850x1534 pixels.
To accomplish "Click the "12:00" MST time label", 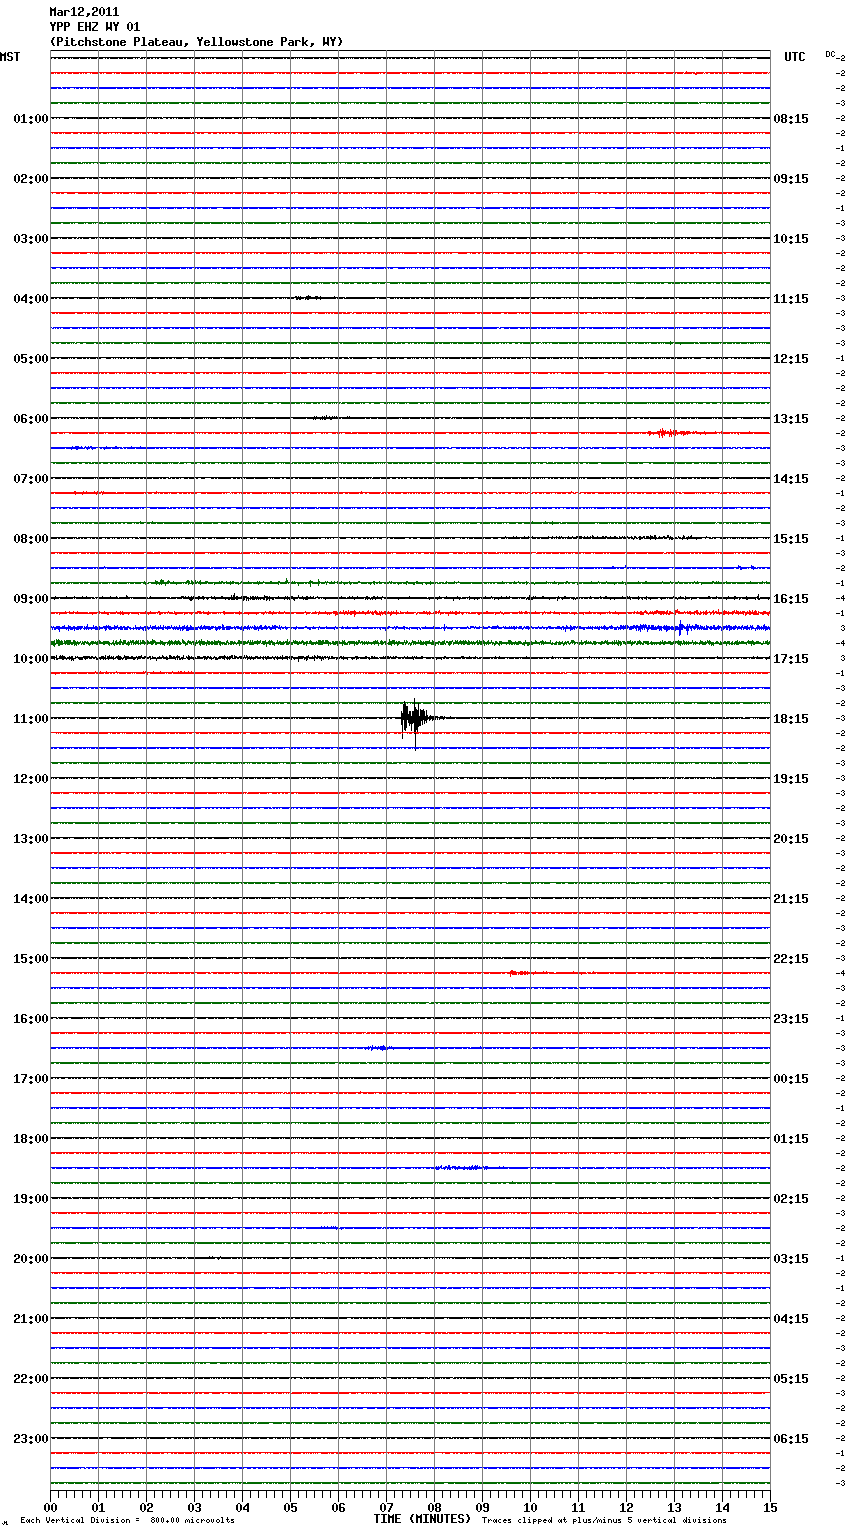I will point(30,779).
